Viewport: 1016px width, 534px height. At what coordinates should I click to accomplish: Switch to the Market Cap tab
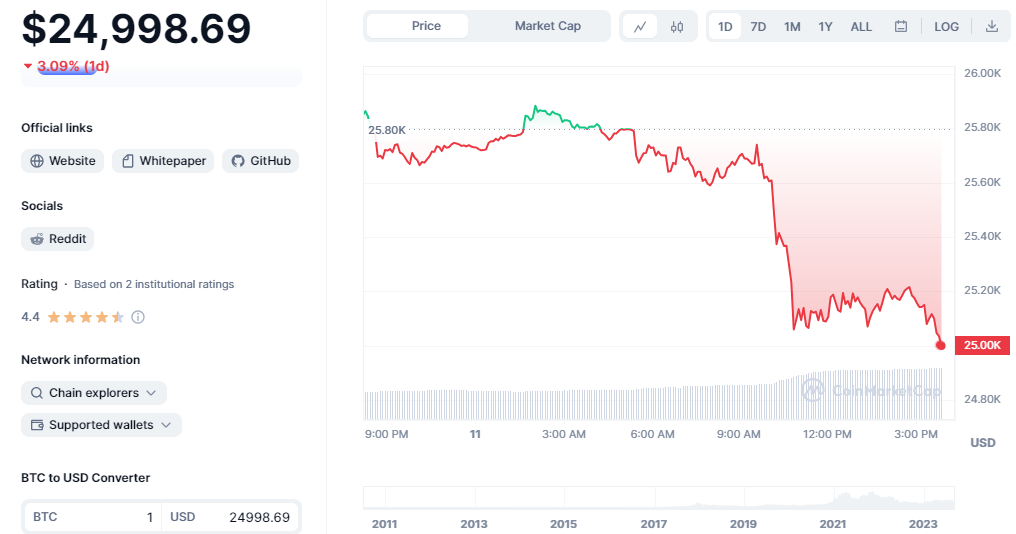tap(547, 26)
